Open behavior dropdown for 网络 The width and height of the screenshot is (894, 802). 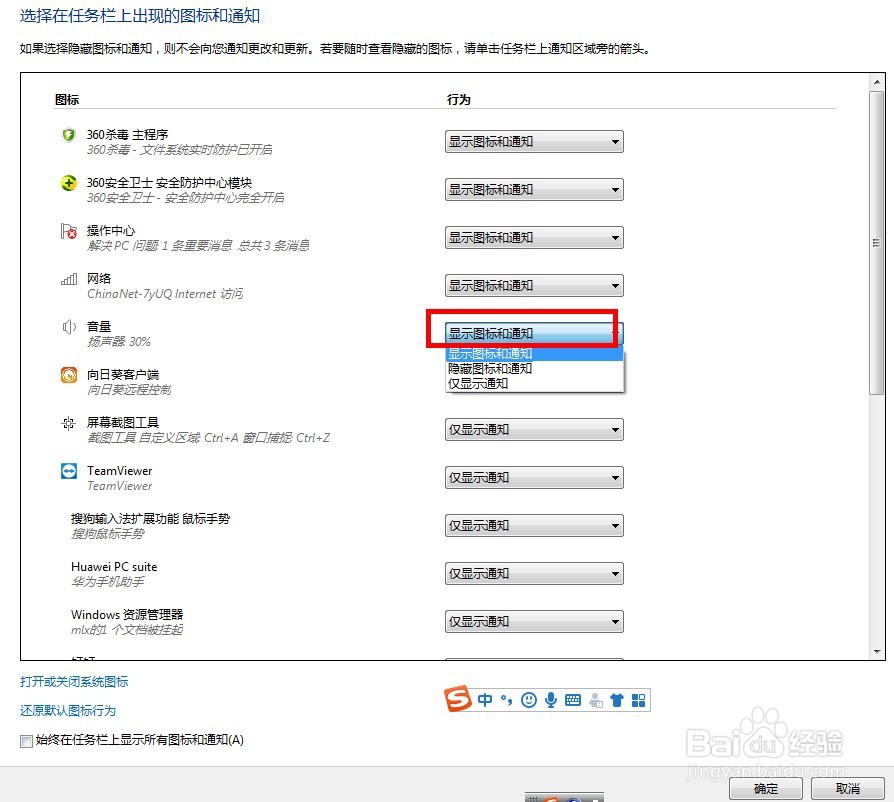pos(534,285)
